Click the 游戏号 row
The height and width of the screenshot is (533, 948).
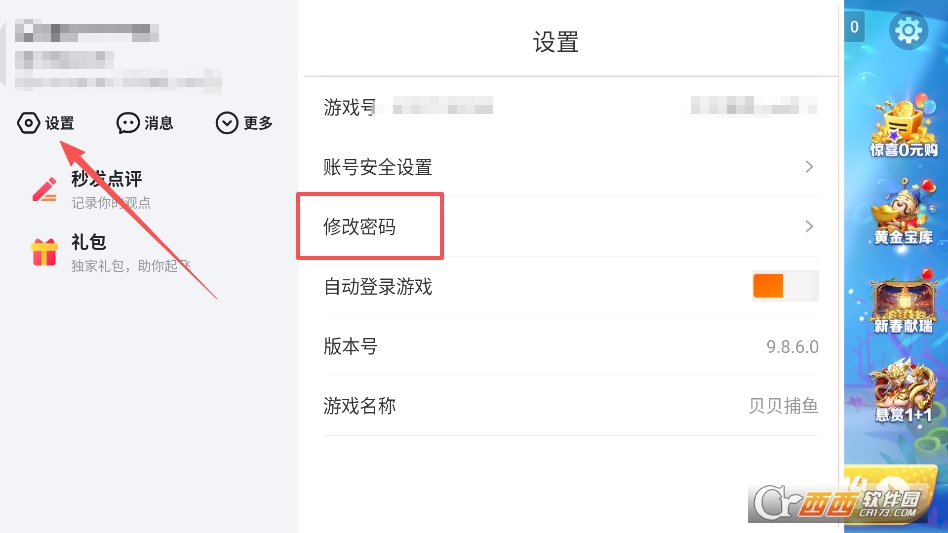pyautogui.click(x=570, y=107)
